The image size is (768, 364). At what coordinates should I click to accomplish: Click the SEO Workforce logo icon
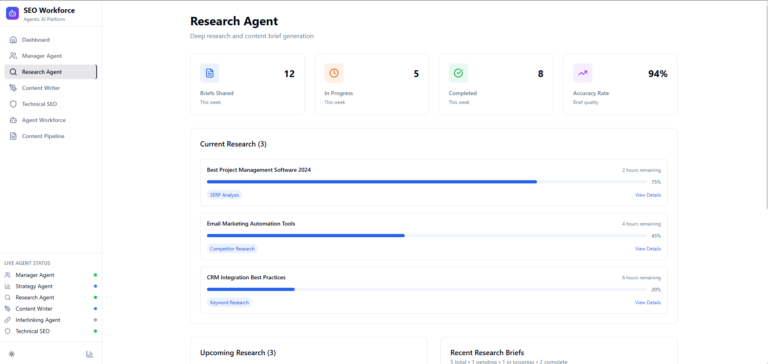tap(12, 13)
